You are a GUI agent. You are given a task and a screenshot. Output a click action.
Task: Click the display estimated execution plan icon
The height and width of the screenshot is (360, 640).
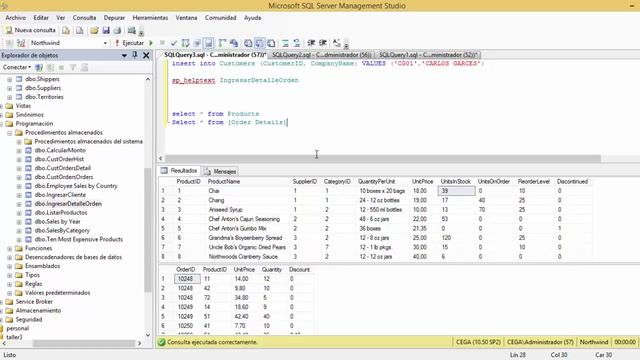pos(186,43)
